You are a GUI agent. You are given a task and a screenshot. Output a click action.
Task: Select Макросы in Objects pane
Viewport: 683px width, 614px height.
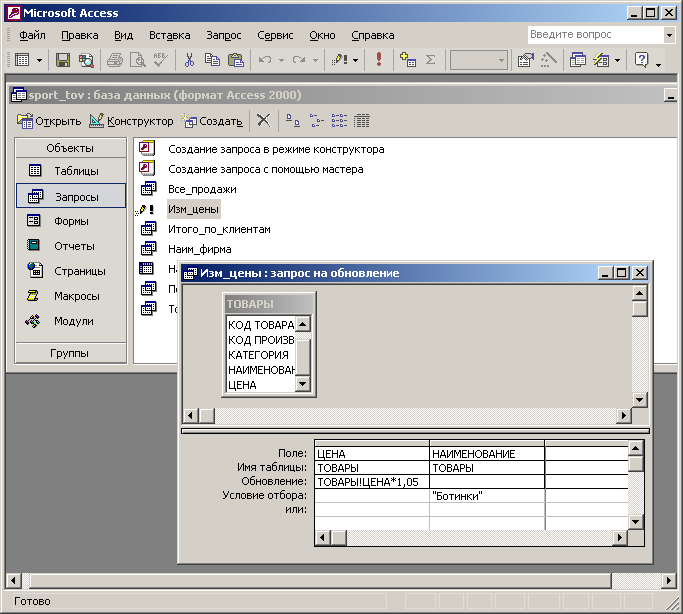[71, 296]
